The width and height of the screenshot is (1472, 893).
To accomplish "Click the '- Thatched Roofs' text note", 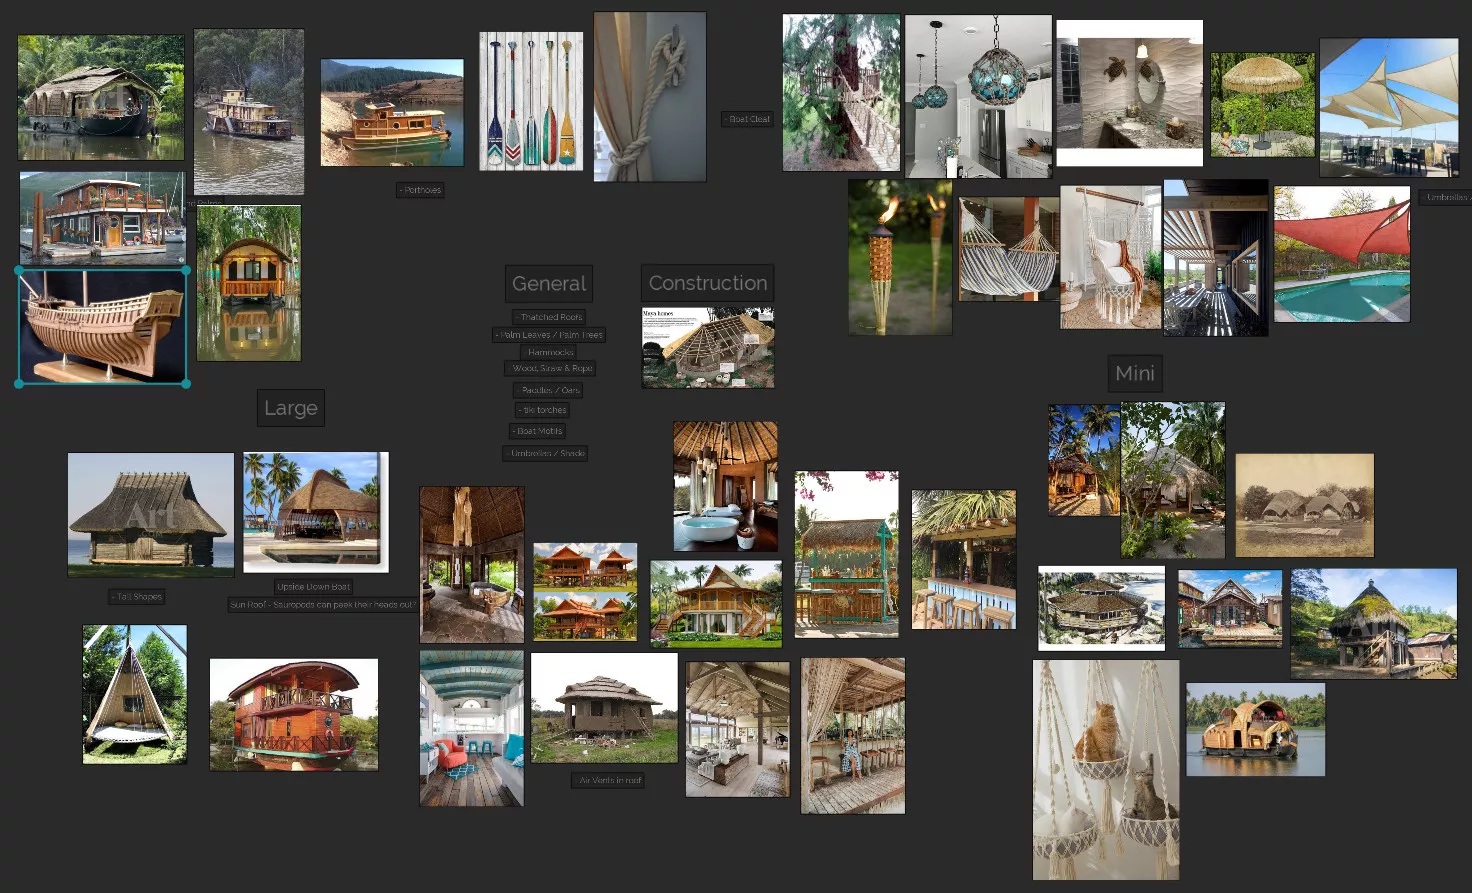I will click(549, 317).
